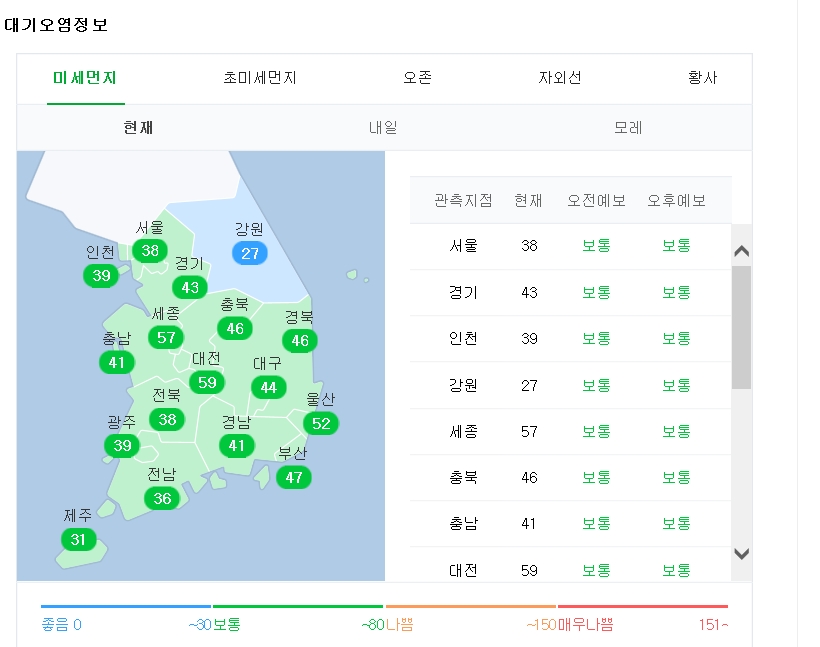The height and width of the screenshot is (647, 820).
Task: Click the table's vertical scrollbar thumb
Action: coord(742,327)
